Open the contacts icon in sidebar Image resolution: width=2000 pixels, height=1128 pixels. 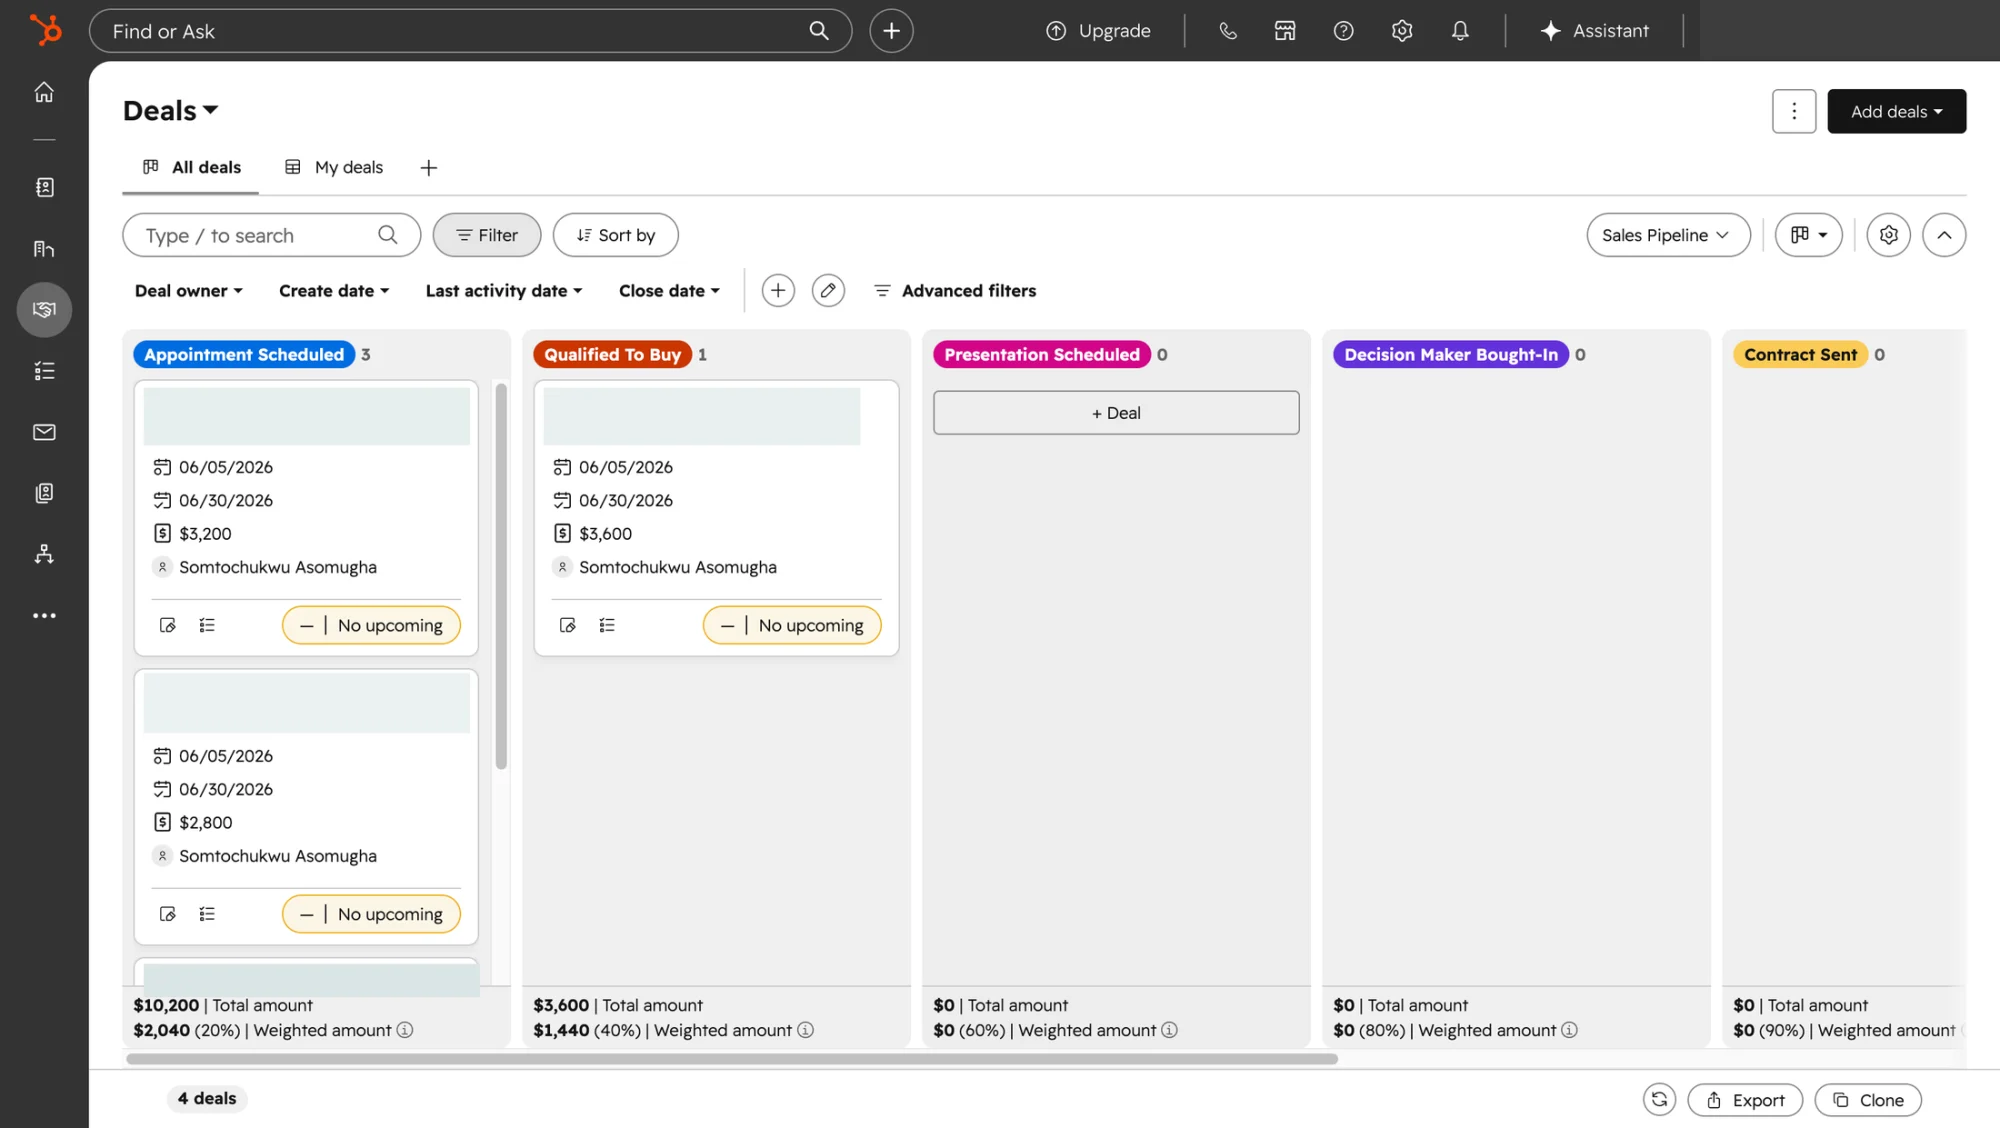44,187
